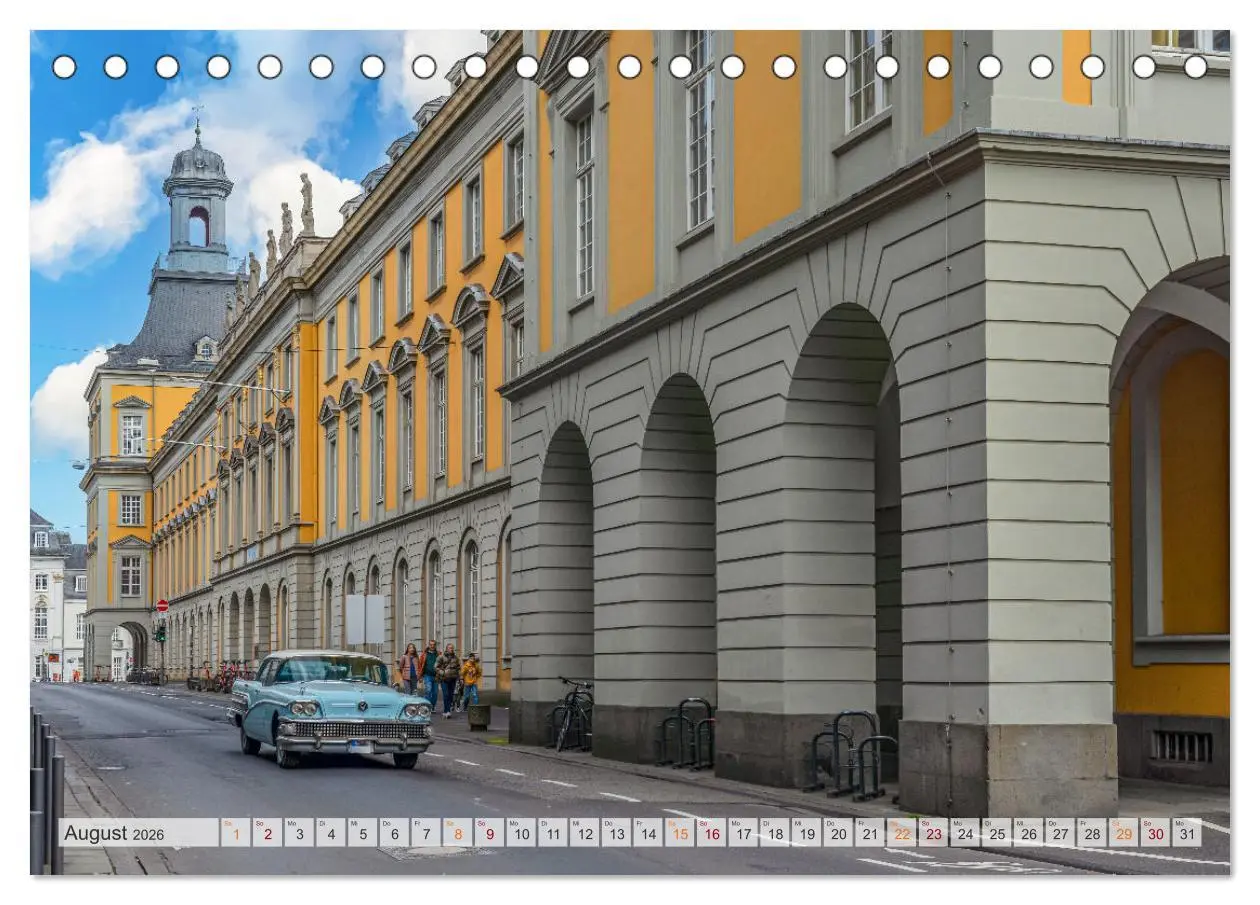1260x905 pixels.
Task: Choose date cell 13
Action: point(616,833)
